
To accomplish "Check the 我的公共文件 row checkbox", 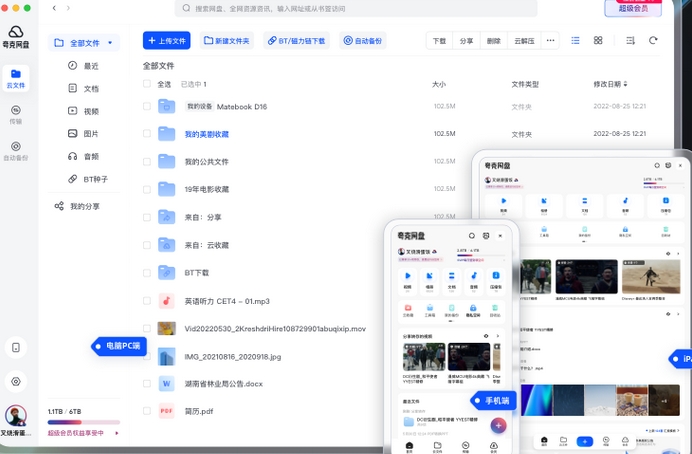I will point(147,161).
